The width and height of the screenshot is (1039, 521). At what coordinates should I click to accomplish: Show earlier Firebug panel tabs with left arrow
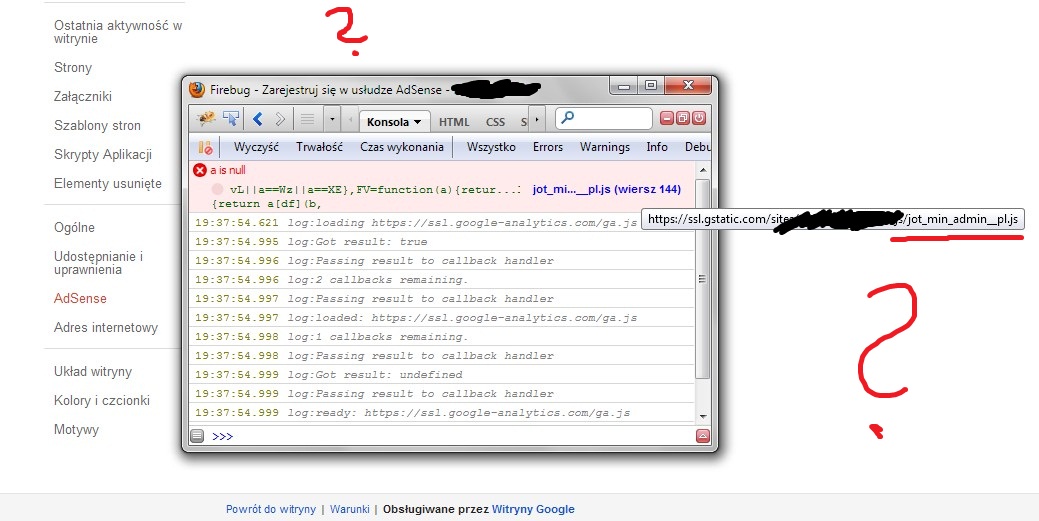click(x=350, y=120)
